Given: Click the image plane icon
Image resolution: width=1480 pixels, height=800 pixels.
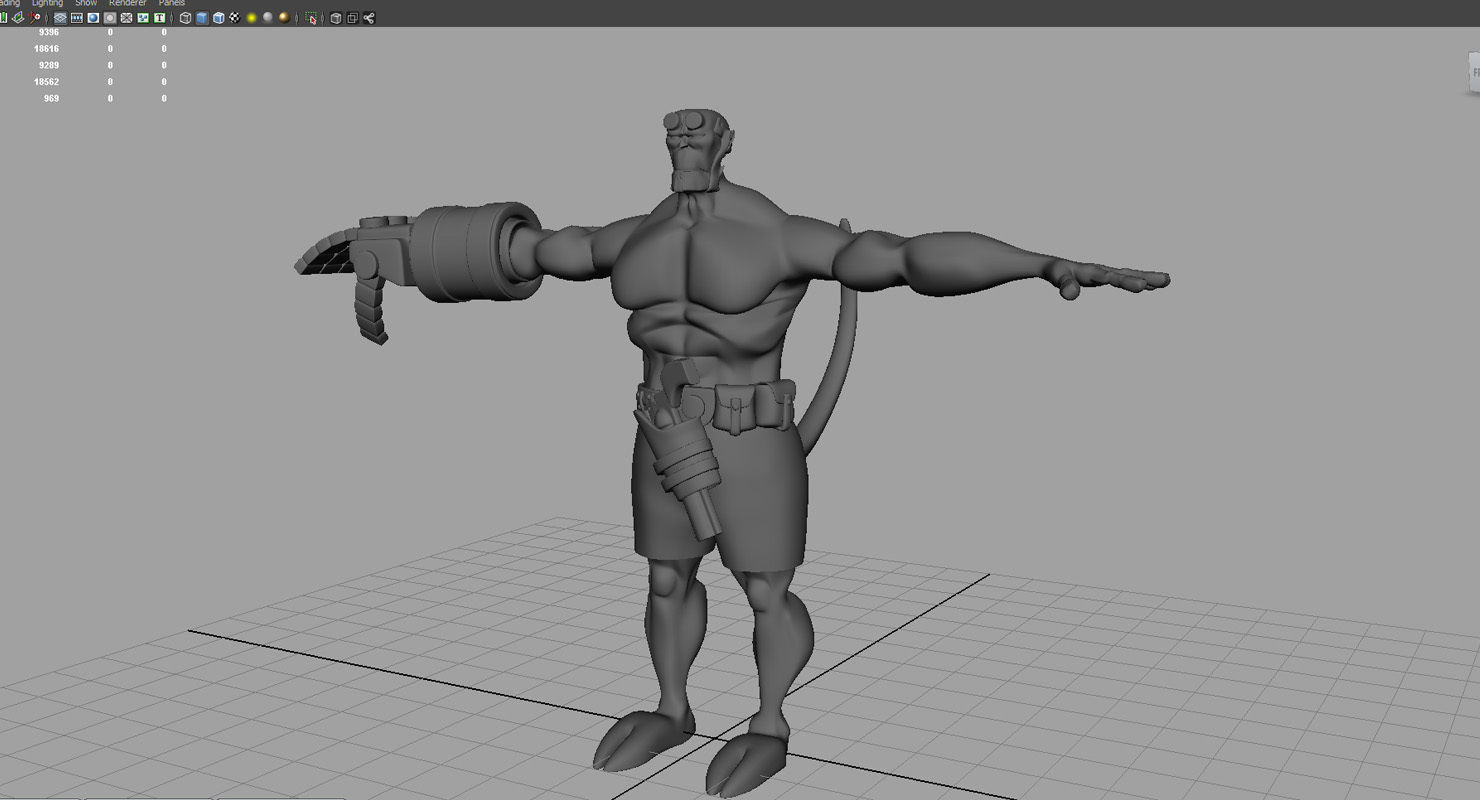Looking at the screenshot, I should (18, 18).
